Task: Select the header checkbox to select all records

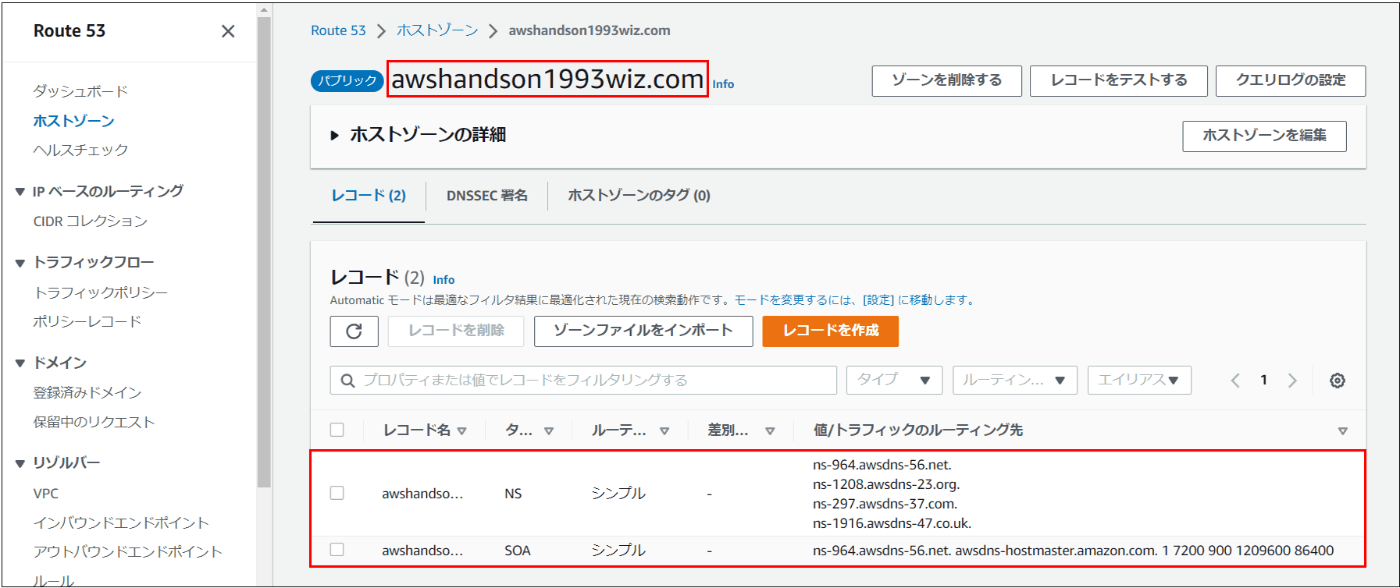Action: click(337, 430)
